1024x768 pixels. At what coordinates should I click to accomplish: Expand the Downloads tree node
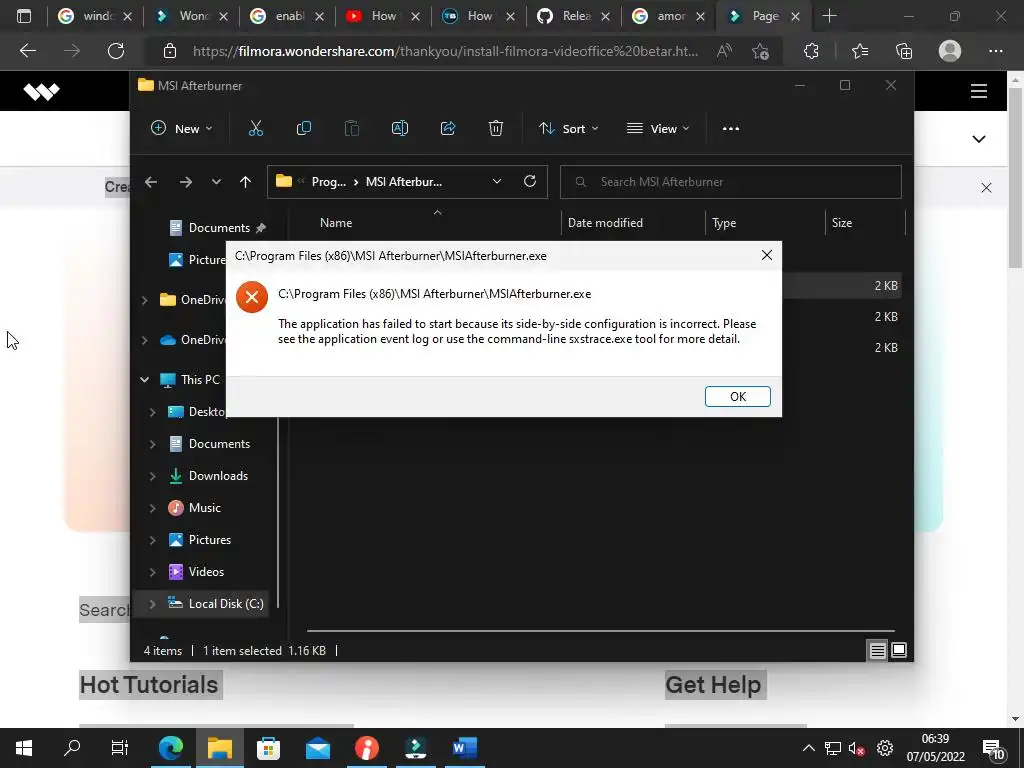pyautogui.click(x=152, y=476)
